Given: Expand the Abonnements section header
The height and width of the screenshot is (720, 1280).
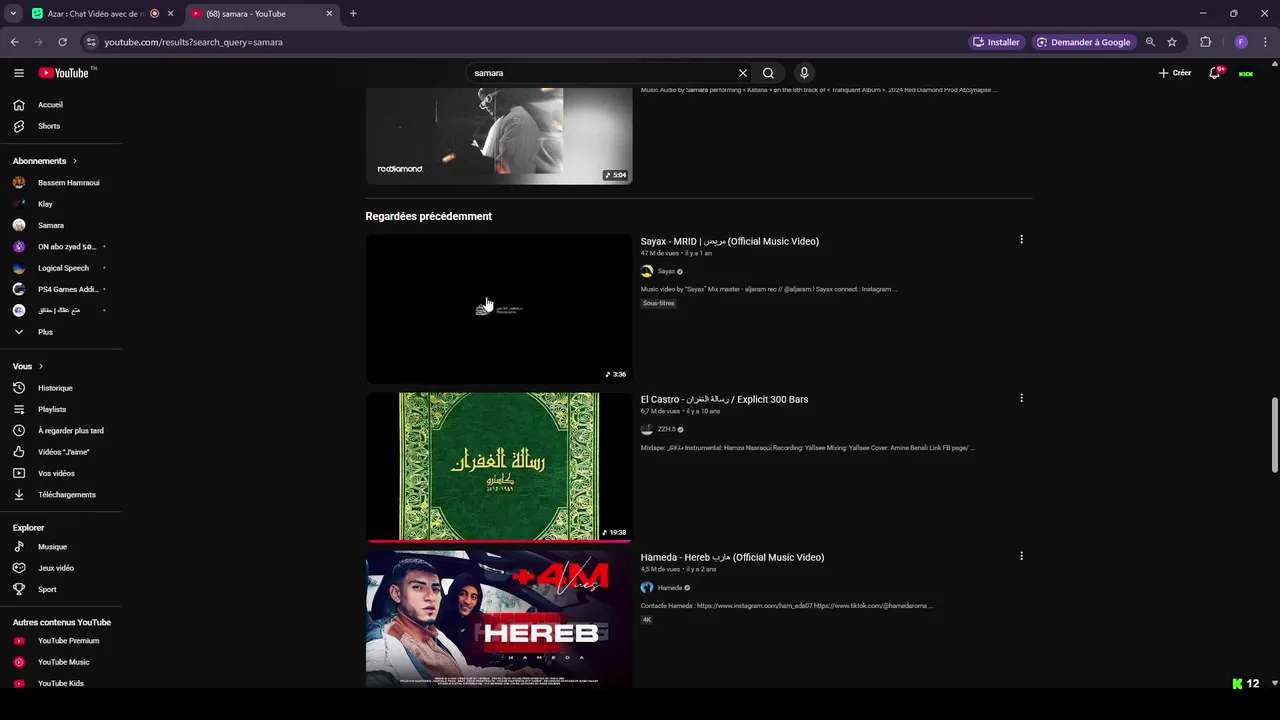Looking at the screenshot, I should click(x=45, y=161).
